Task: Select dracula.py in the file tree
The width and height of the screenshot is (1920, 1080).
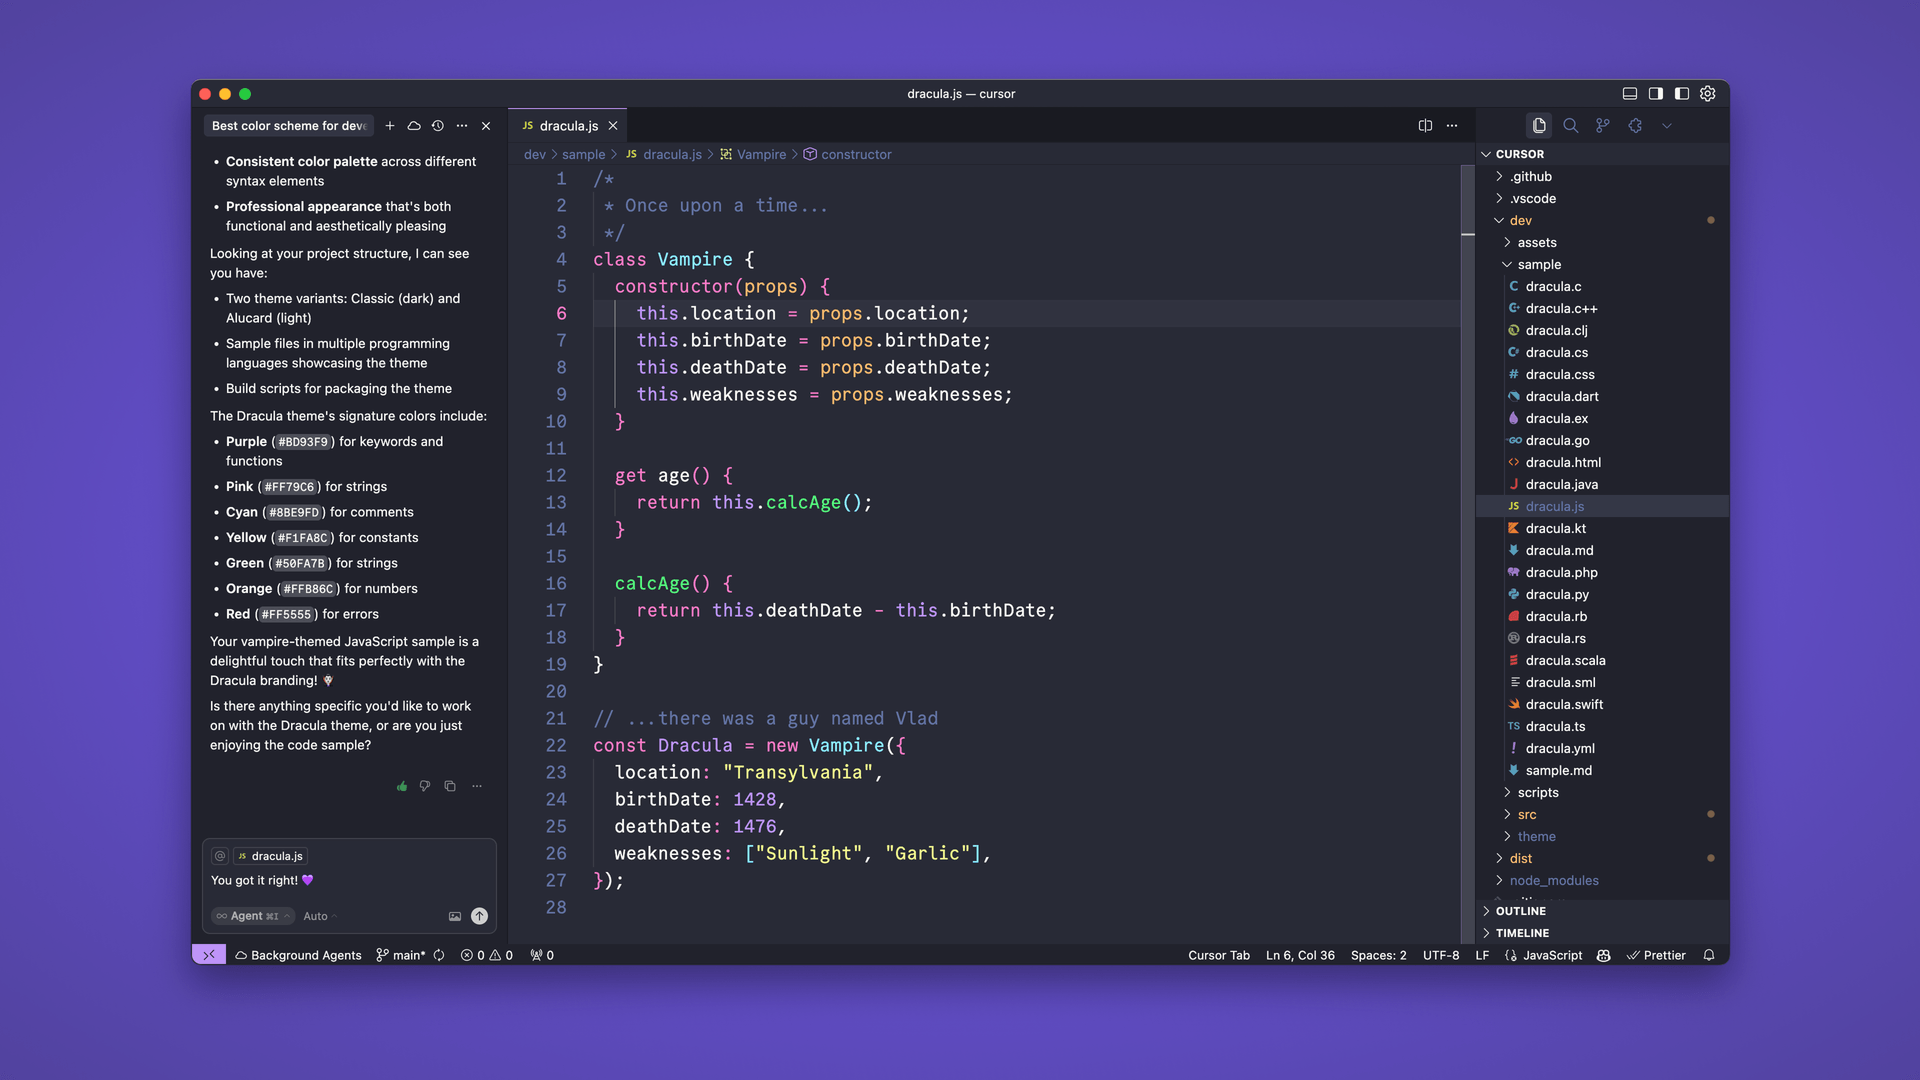Action: coord(1557,594)
